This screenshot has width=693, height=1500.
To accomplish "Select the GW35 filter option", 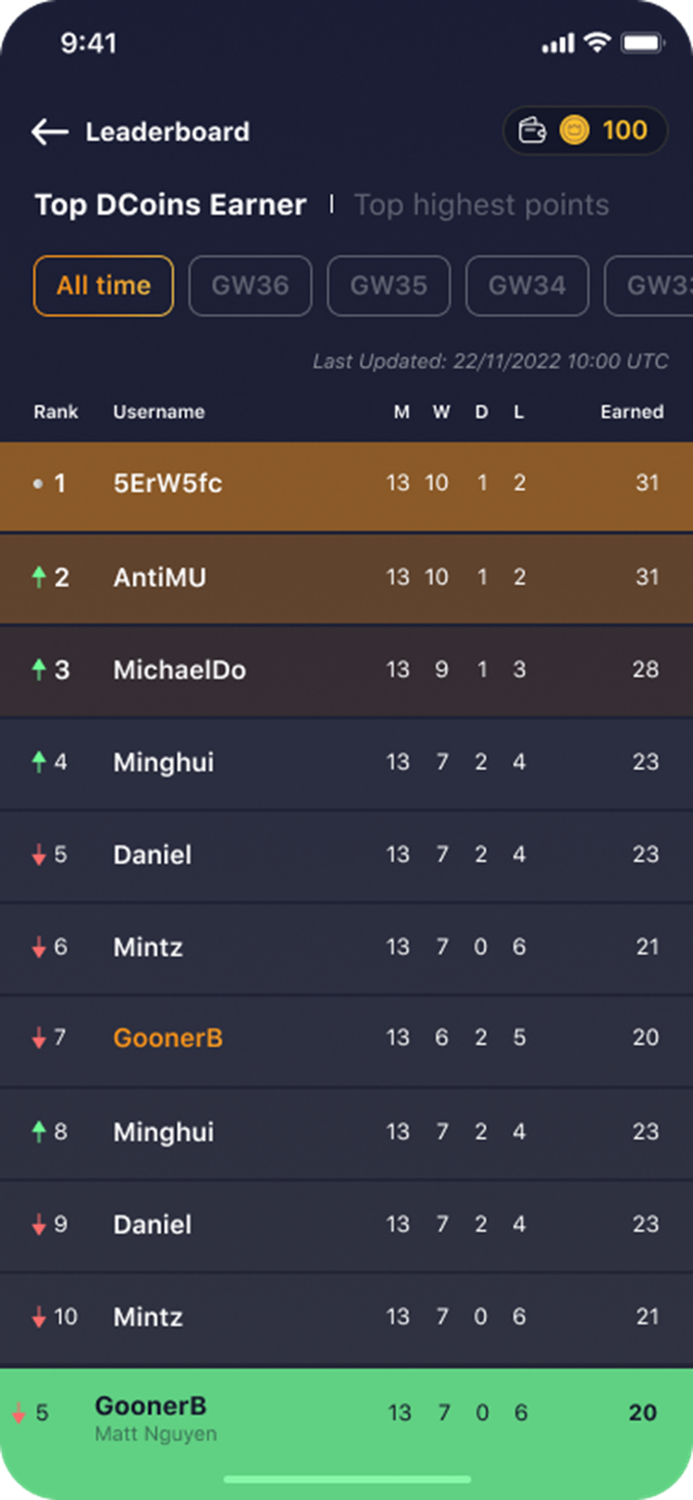I will pyautogui.click(x=388, y=286).
